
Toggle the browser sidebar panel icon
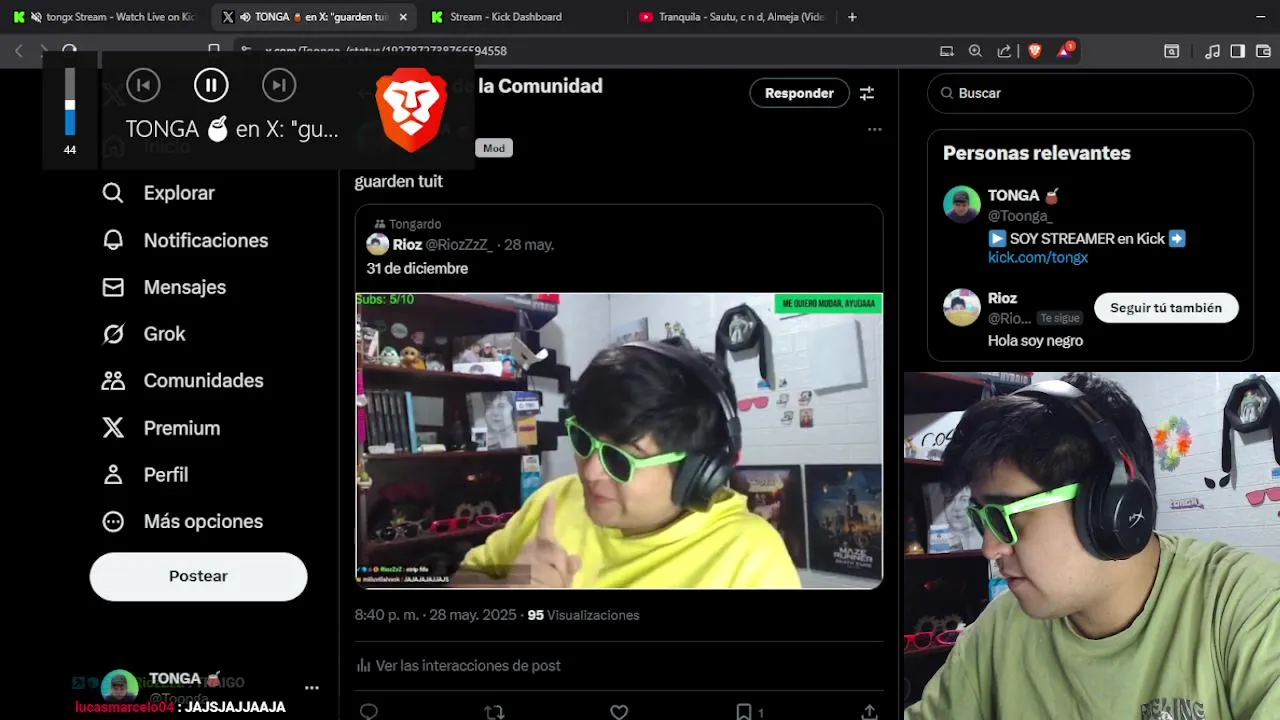(1237, 51)
